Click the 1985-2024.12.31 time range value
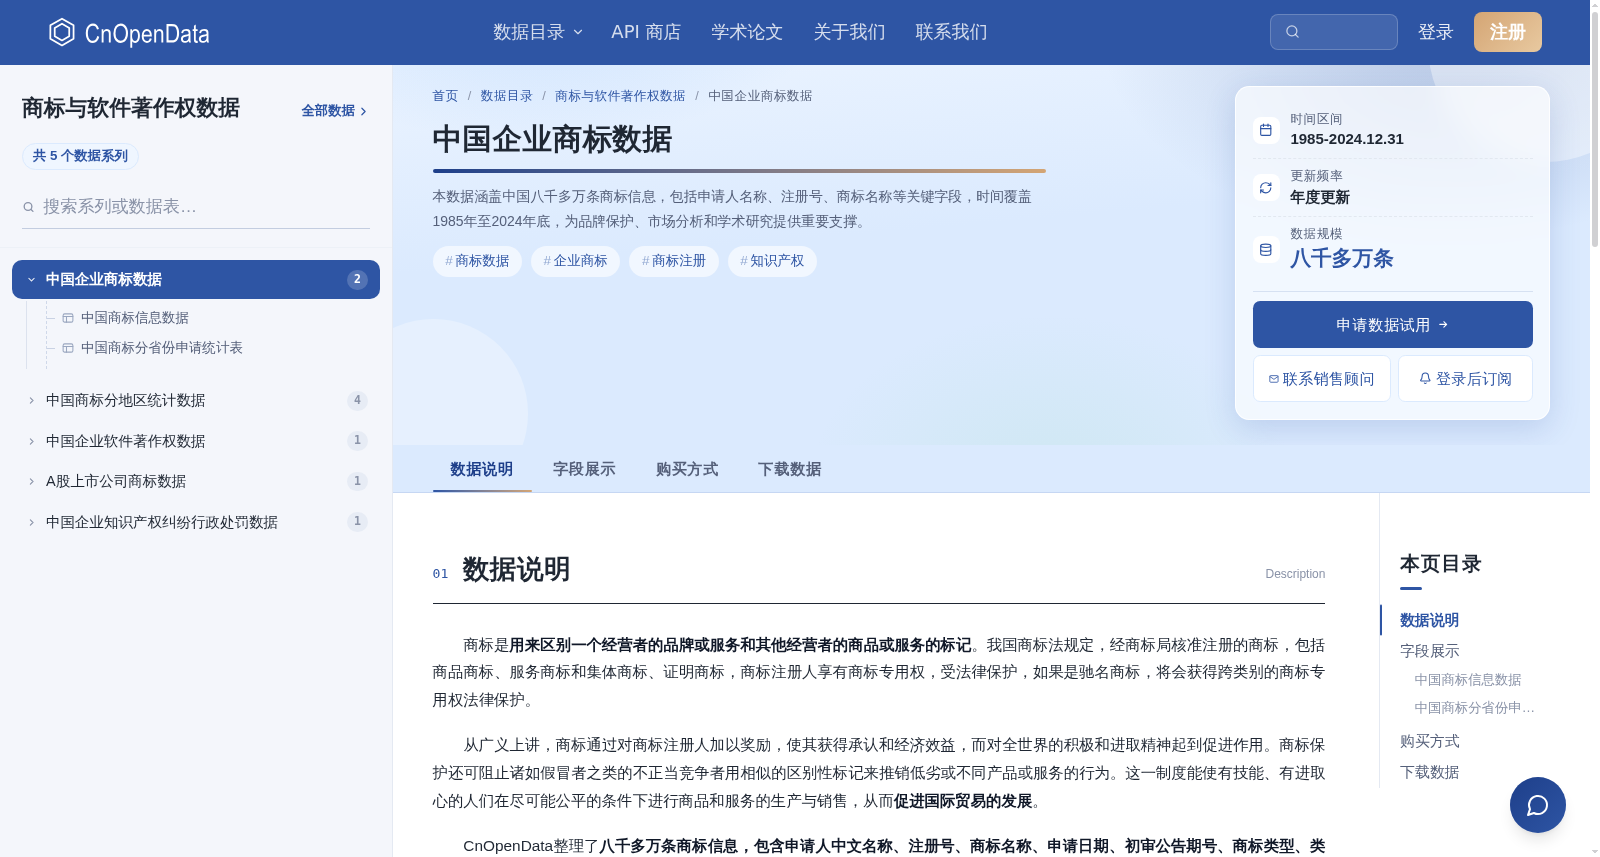This screenshot has width=1600, height=857. pos(1347,139)
